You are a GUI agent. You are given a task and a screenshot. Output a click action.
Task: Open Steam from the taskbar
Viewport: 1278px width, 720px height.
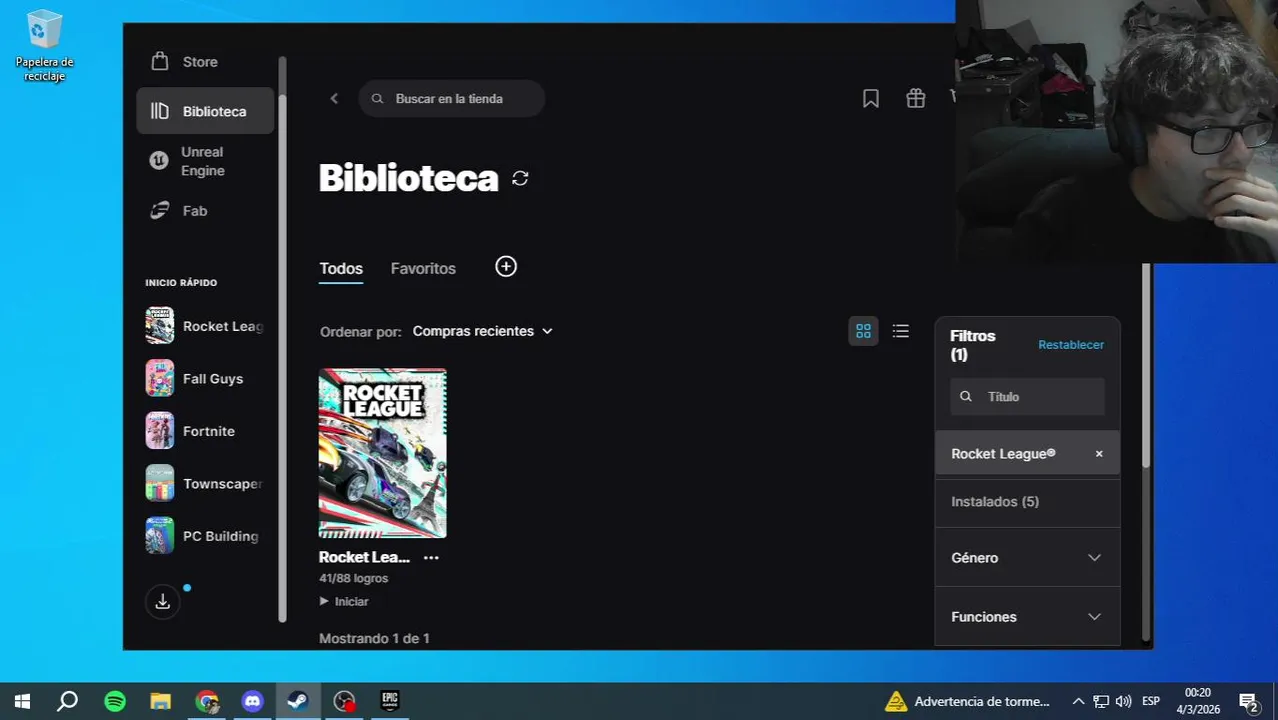(x=298, y=701)
